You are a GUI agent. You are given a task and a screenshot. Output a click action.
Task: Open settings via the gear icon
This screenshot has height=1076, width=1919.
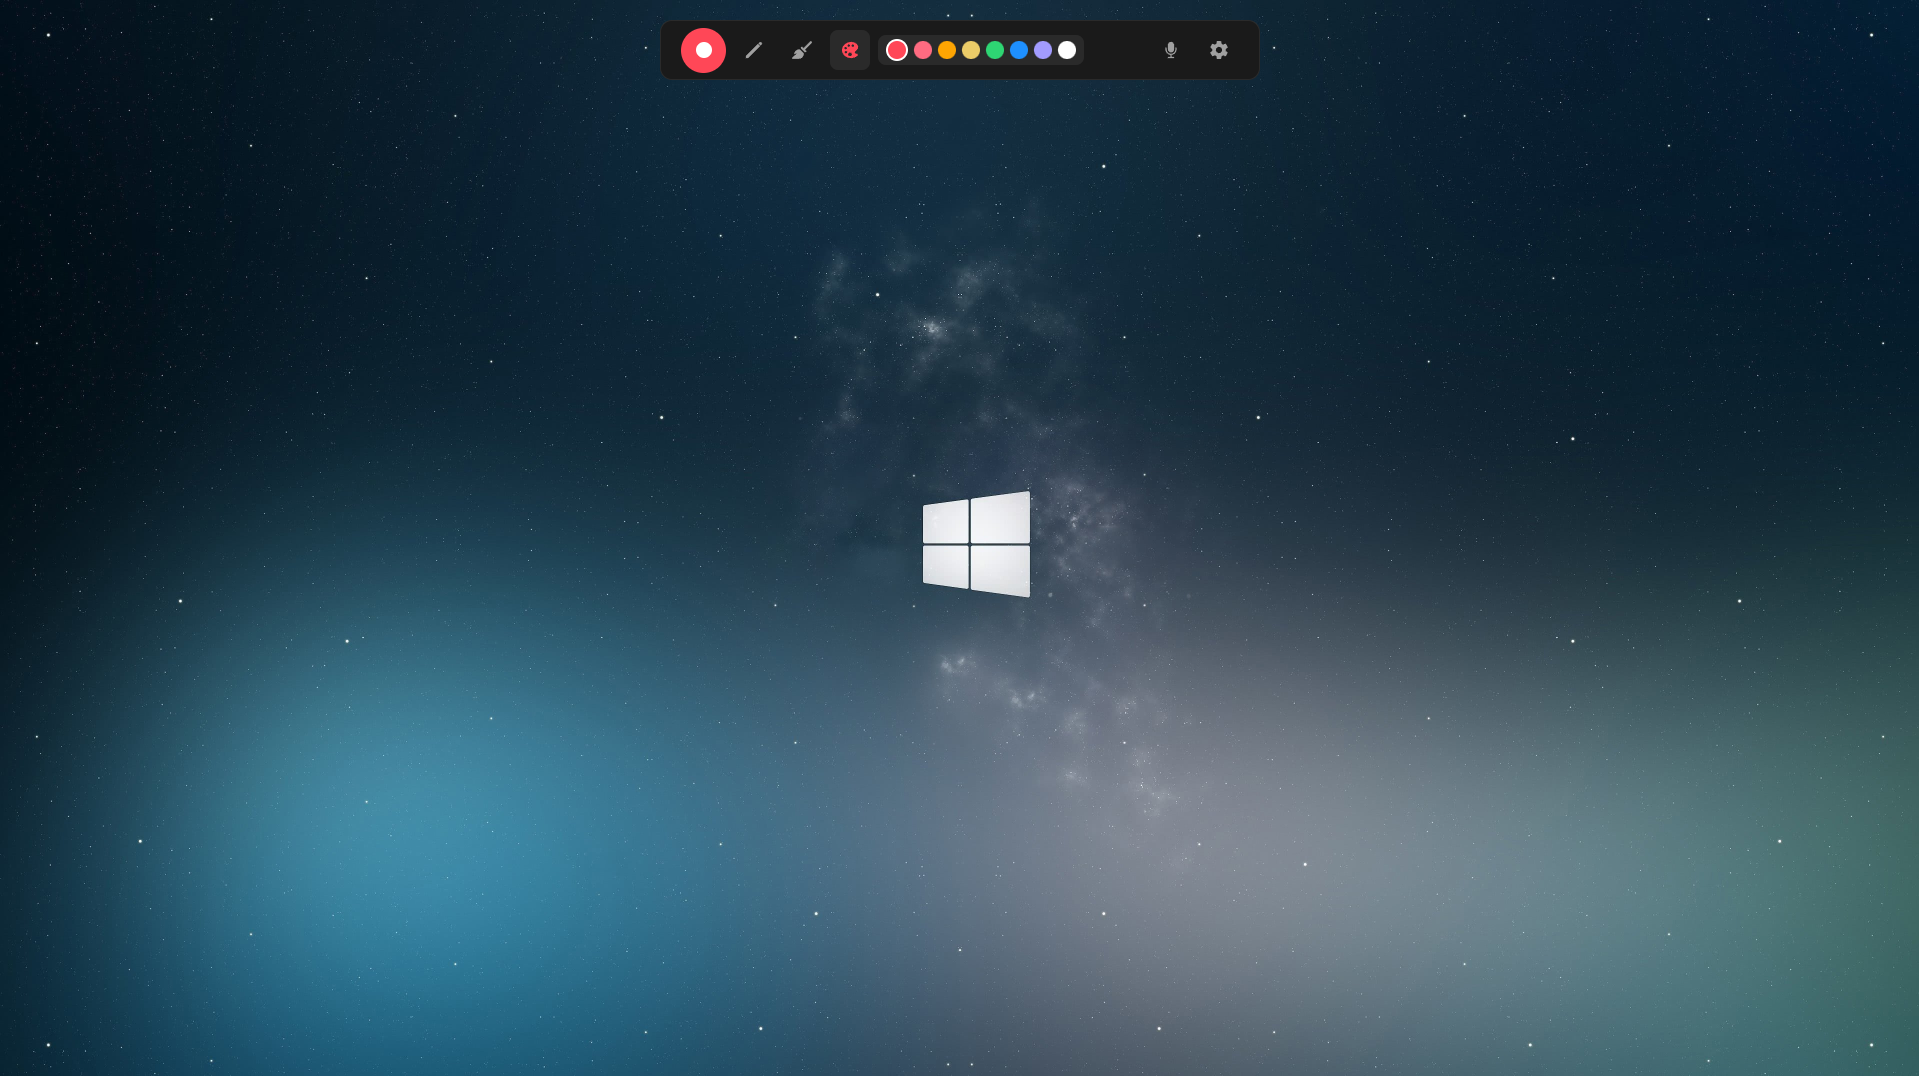point(1219,50)
